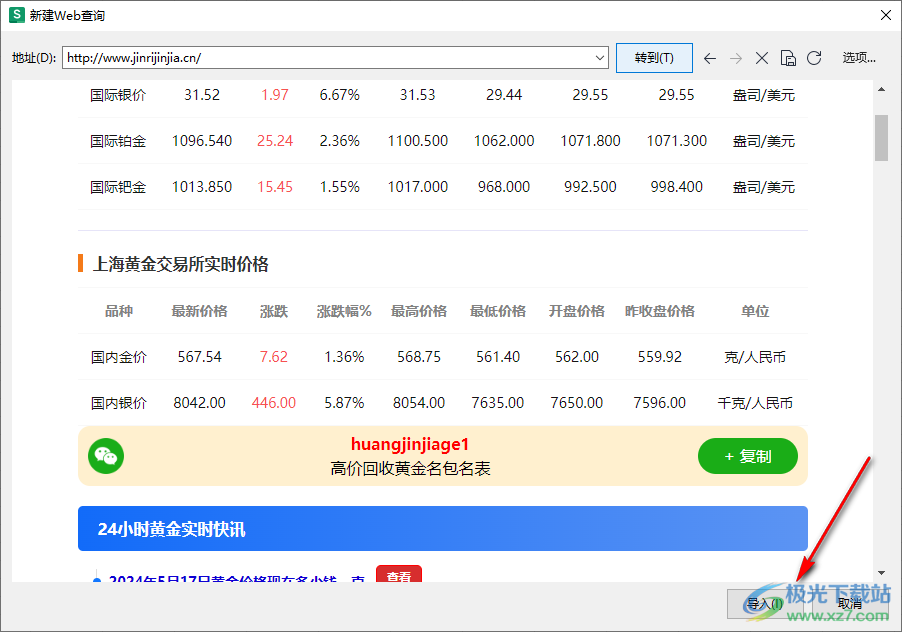Click the 最低价格 column header
902x632 pixels.
click(x=498, y=311)
